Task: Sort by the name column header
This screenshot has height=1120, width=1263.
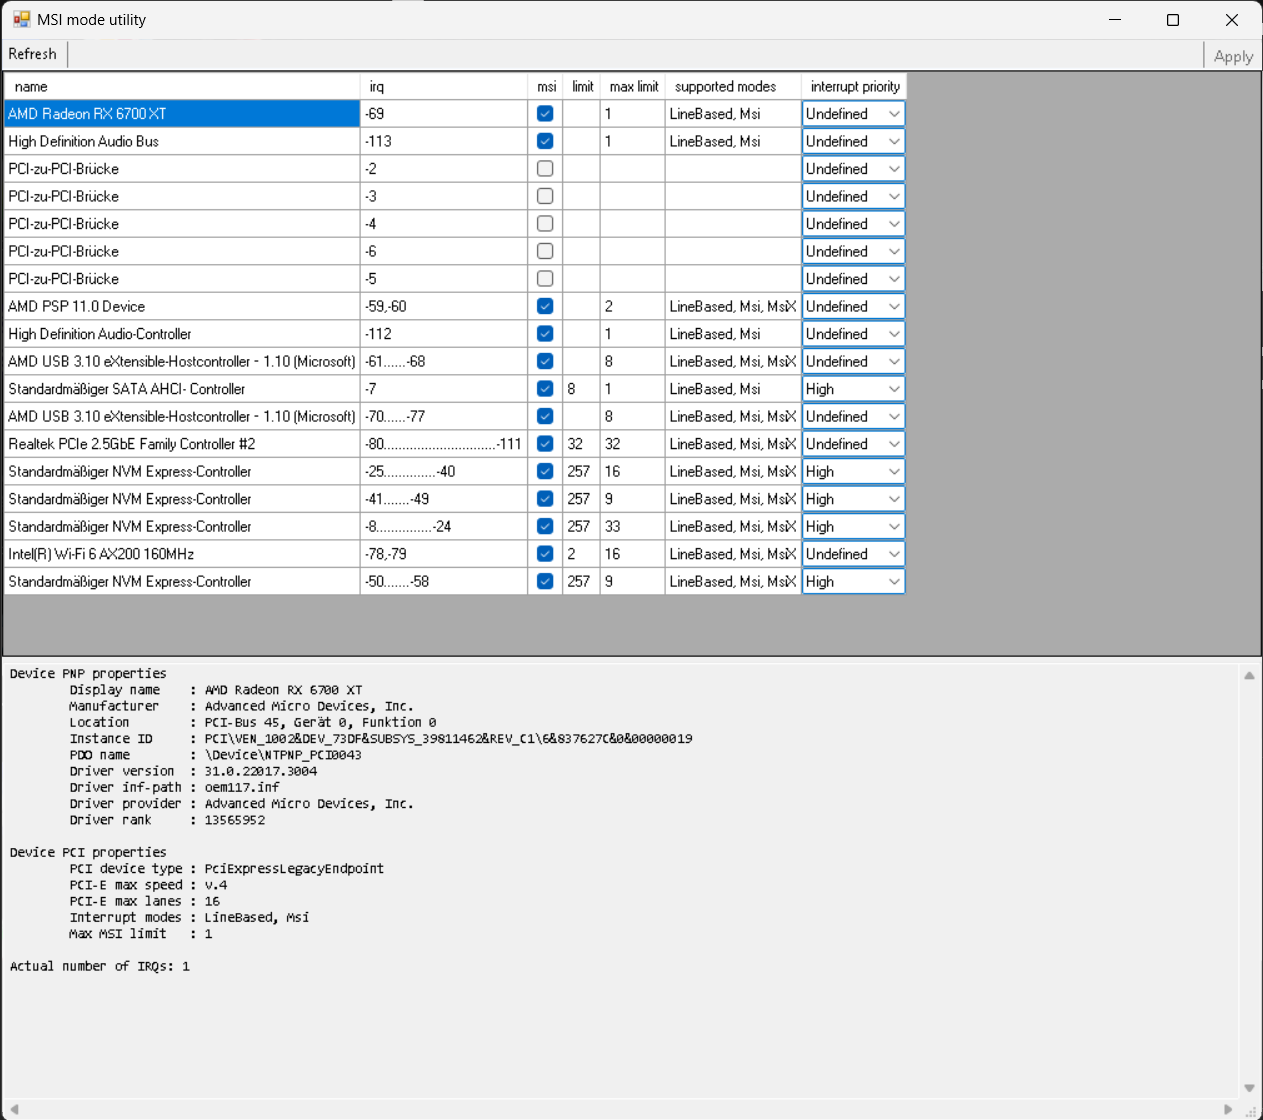Action: tap(182, 87)
